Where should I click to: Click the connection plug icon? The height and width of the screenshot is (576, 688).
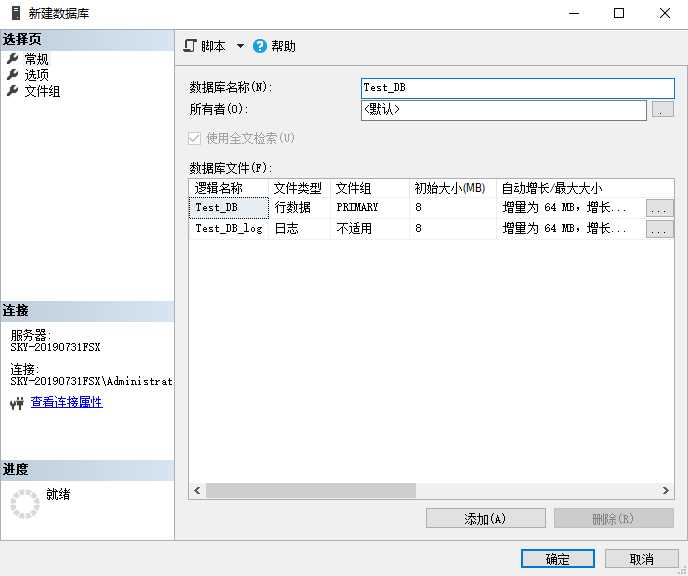click(x=17, y=403)
